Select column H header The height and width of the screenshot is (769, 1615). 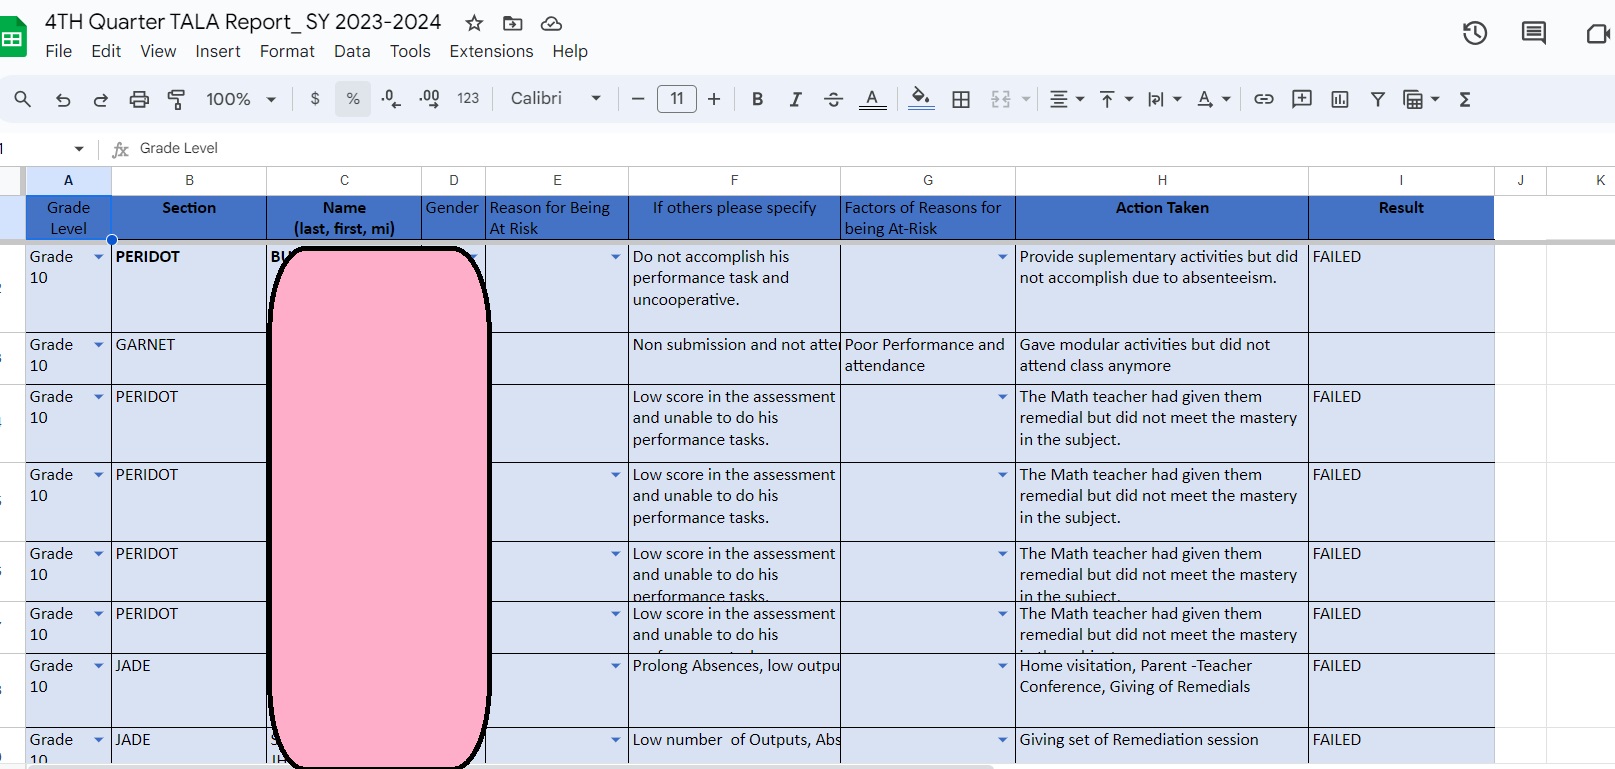click(x=1162, y=180)
